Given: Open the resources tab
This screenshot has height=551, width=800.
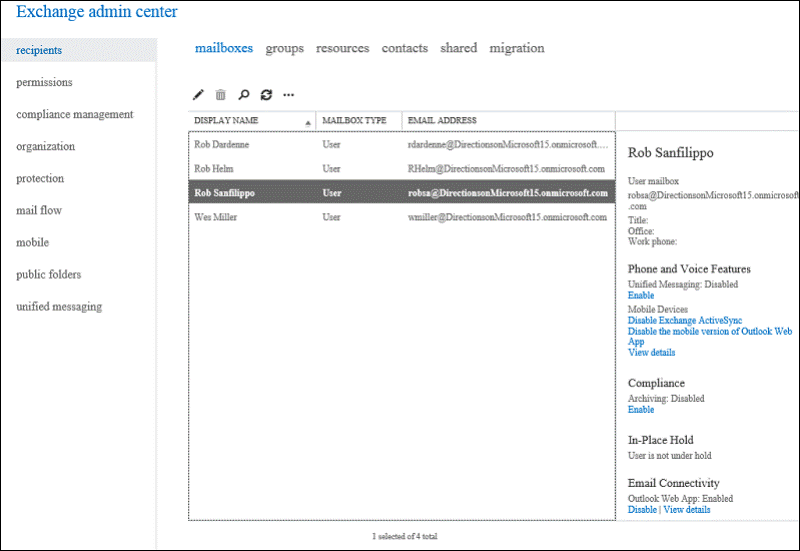Looking at the screenshot, I should tap(342, 48).
